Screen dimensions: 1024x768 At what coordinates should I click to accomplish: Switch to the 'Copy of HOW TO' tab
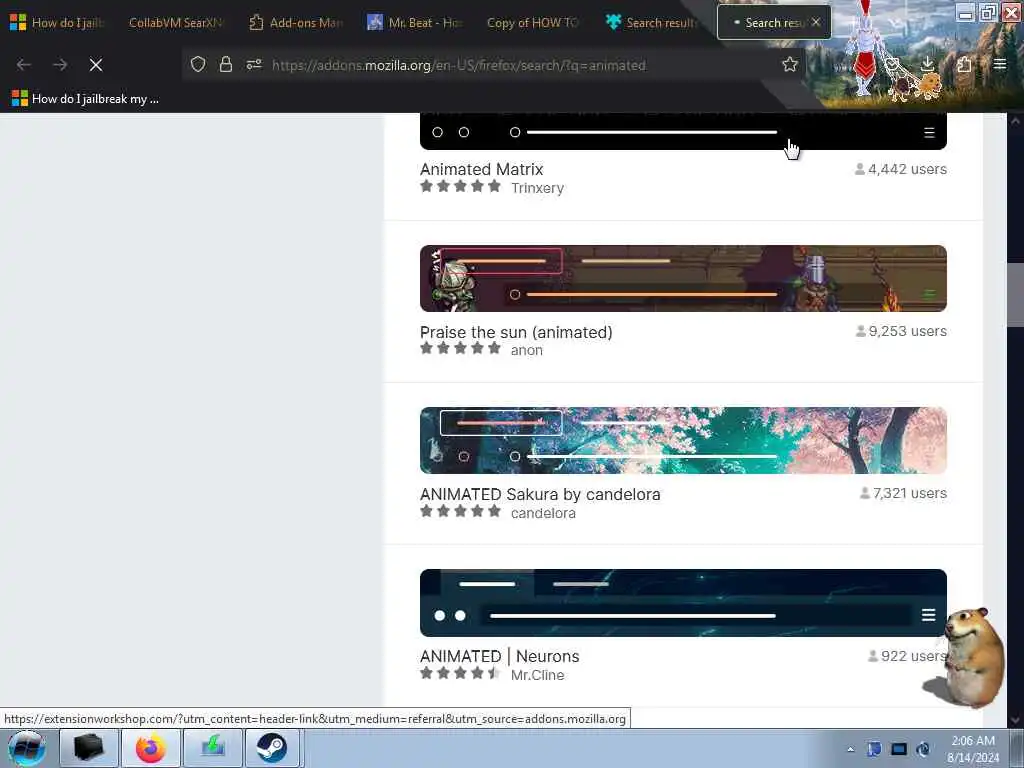pyautogui.click(x=533, y=23)
